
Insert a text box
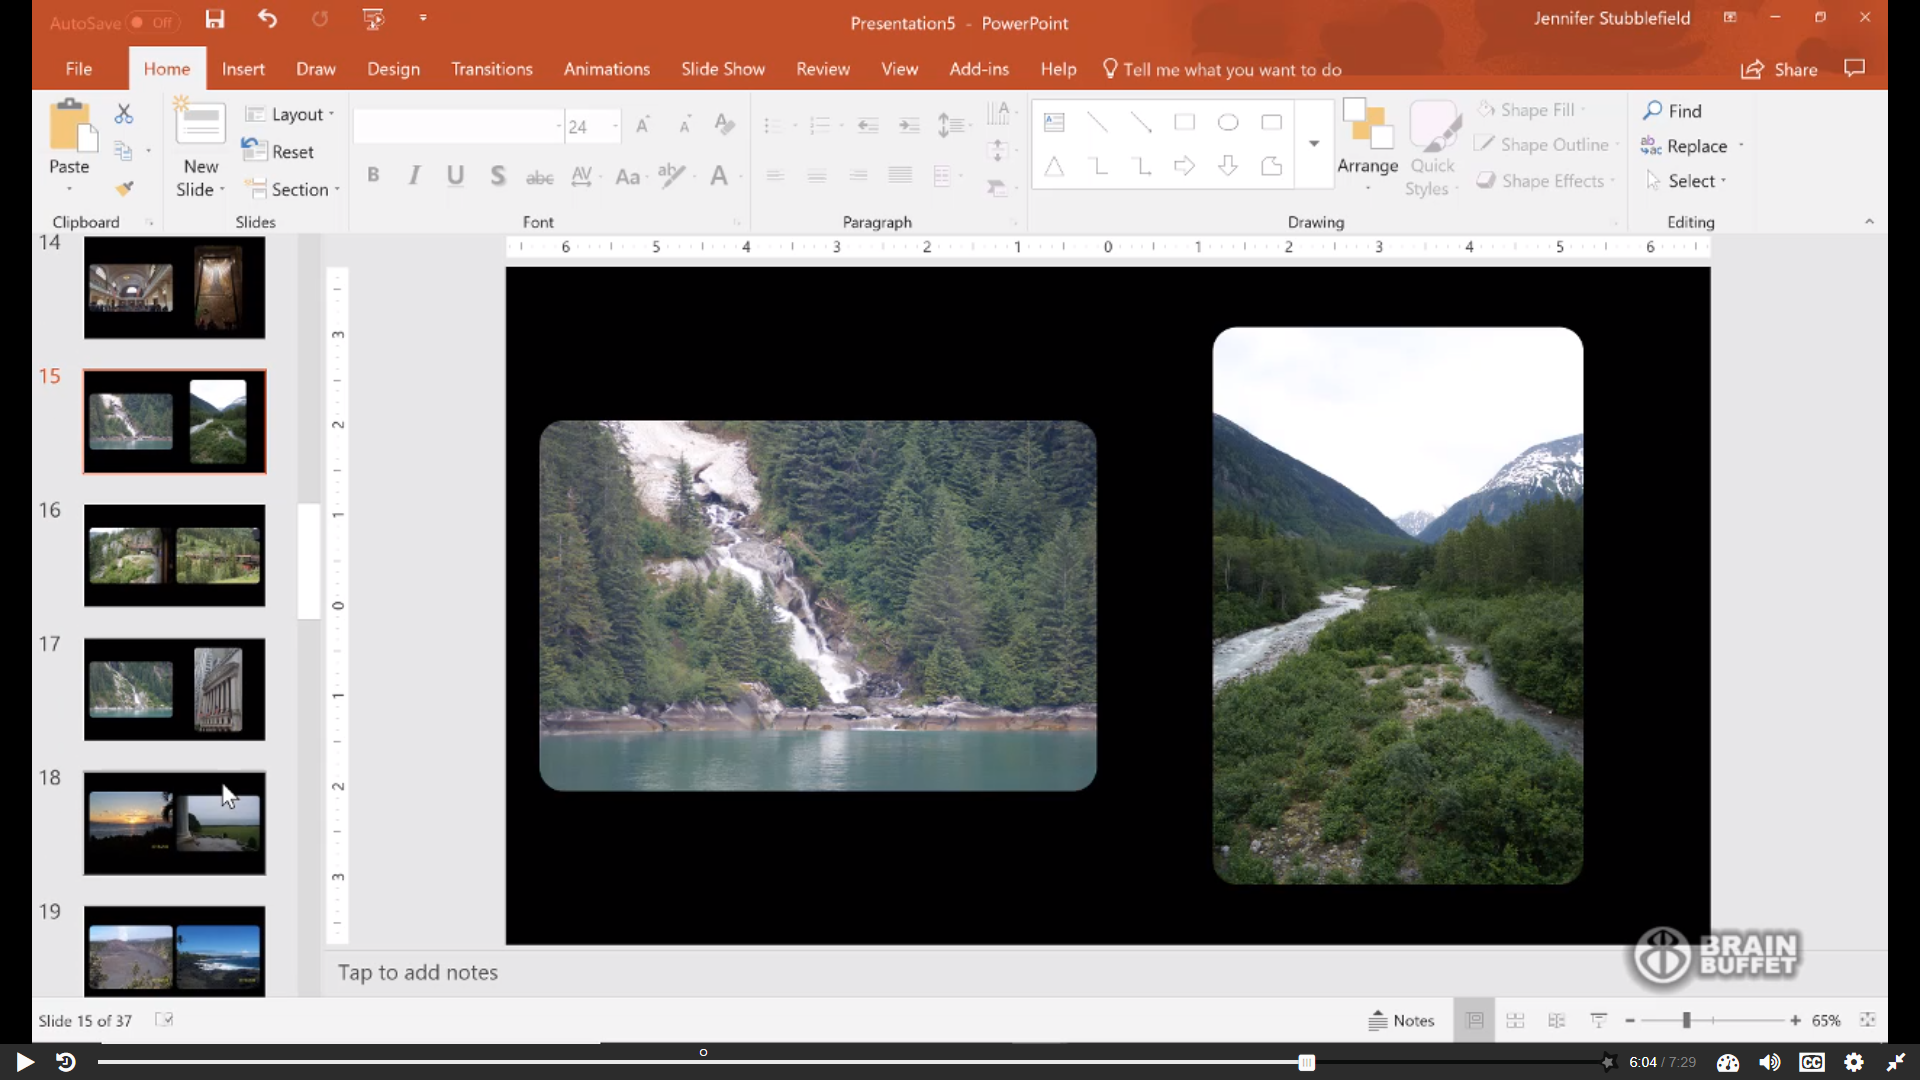pos(1054,122)
